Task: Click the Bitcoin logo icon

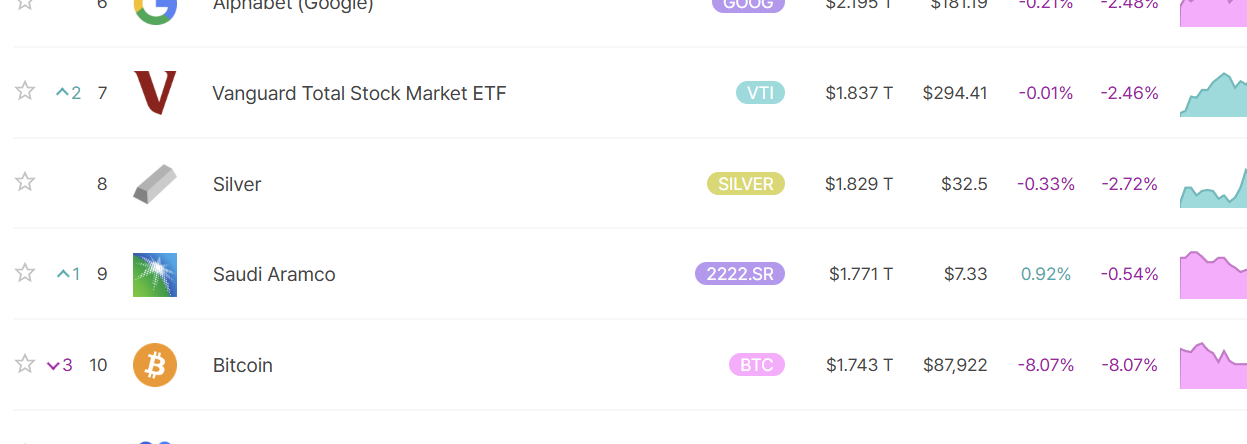Action: 155,365
